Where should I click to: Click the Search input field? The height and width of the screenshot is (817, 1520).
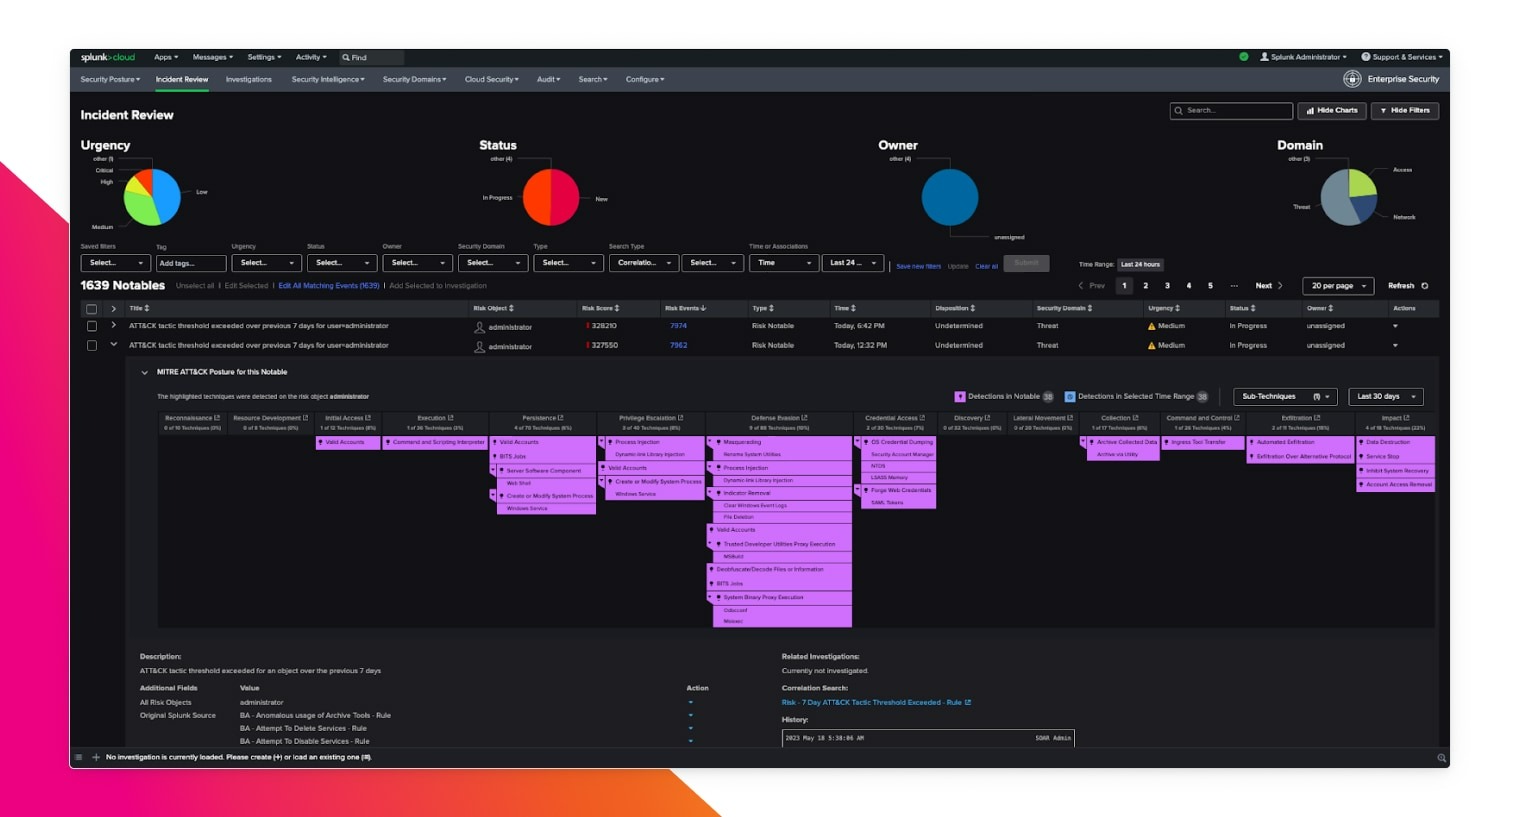coord(1231,110)
